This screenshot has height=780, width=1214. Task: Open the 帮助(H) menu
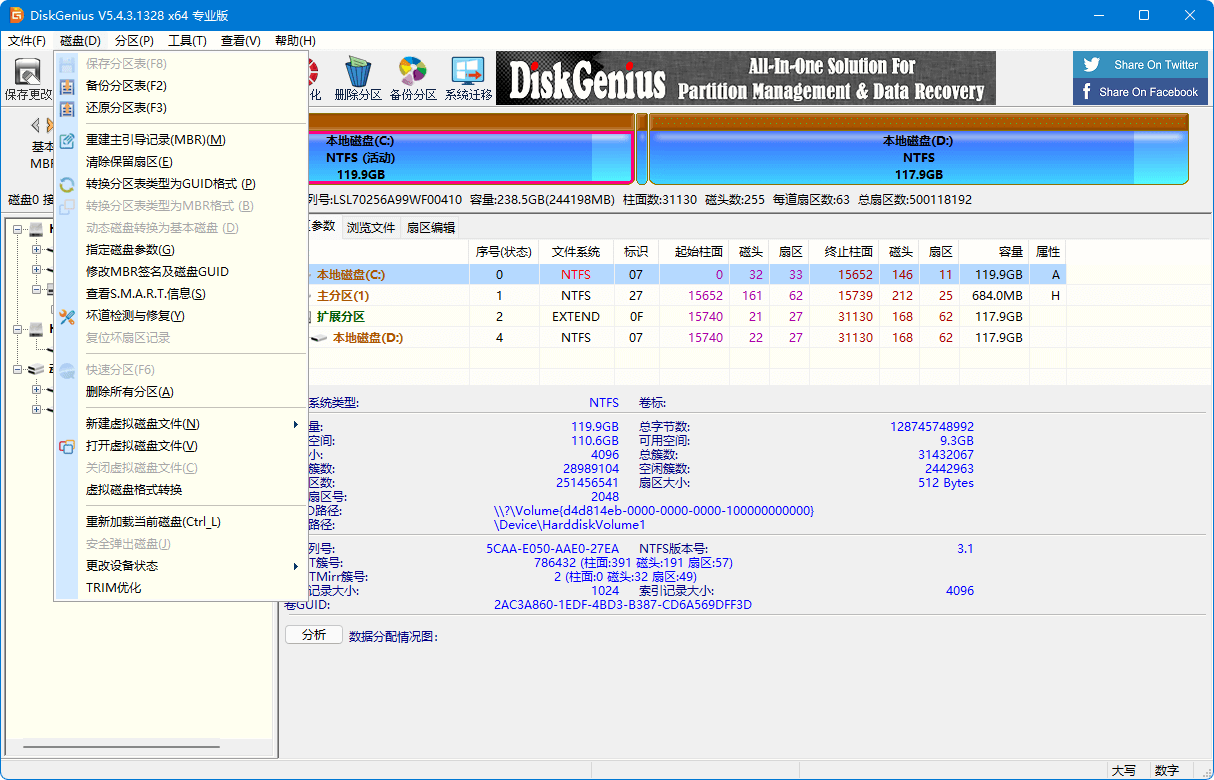tap(295, 41)
